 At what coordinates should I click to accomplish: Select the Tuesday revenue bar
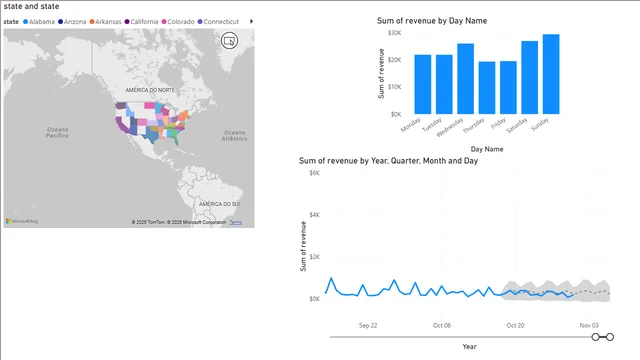(444, 84)
